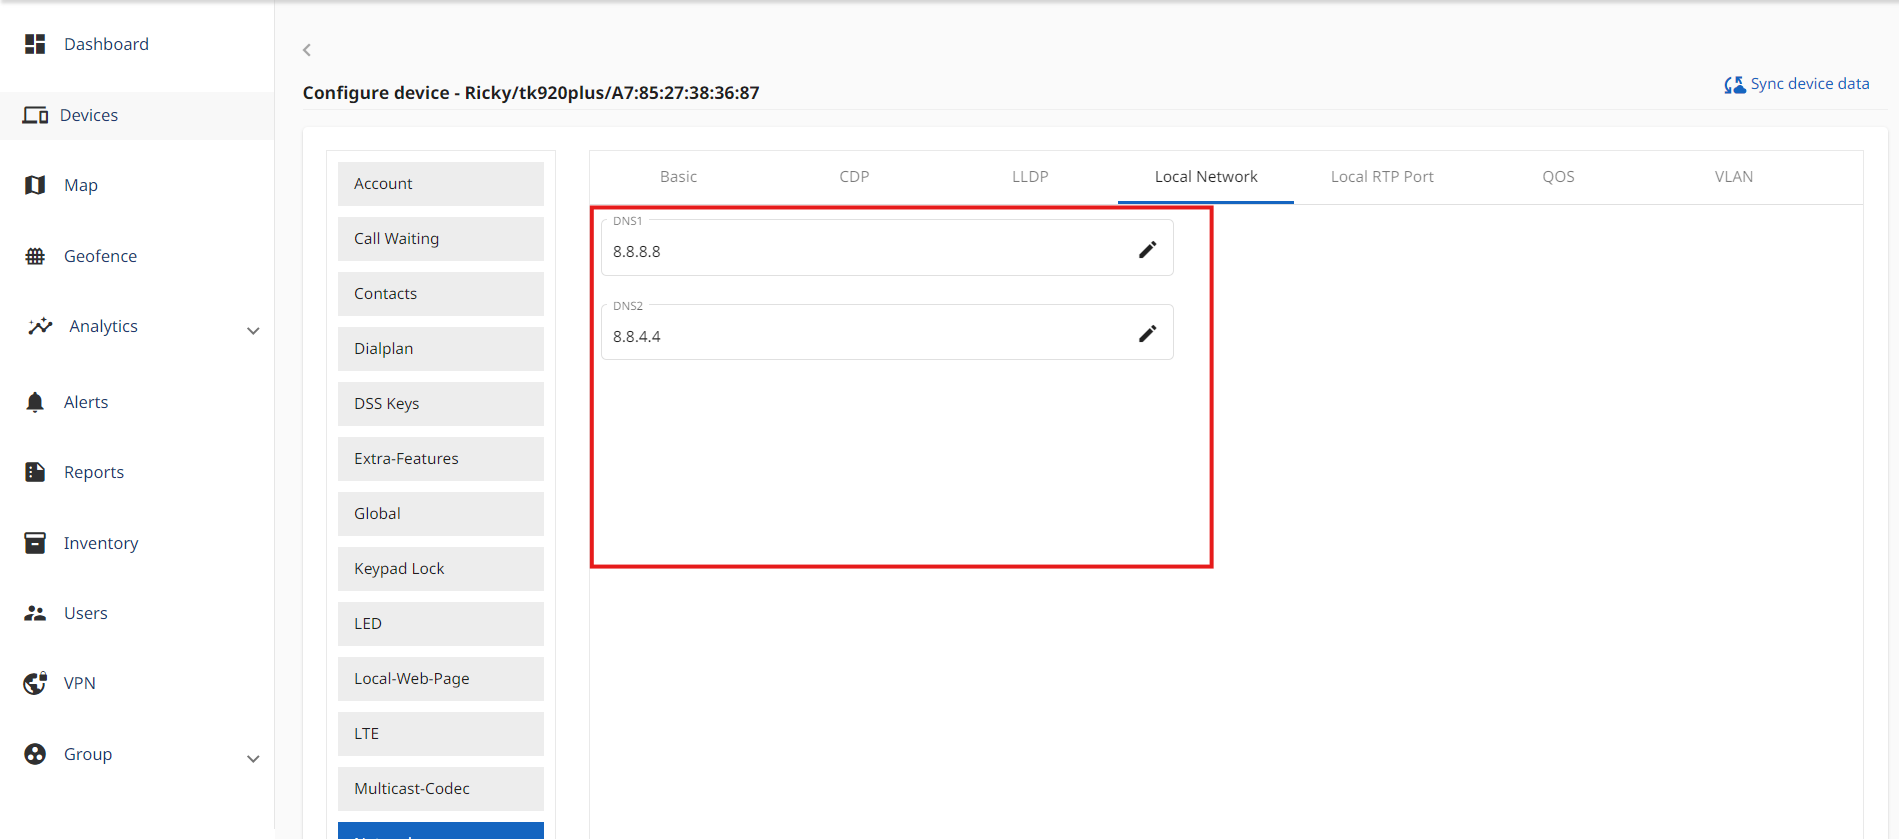
Task: Open the DSS Keys settings category
Action: click(x=440, y=404)
